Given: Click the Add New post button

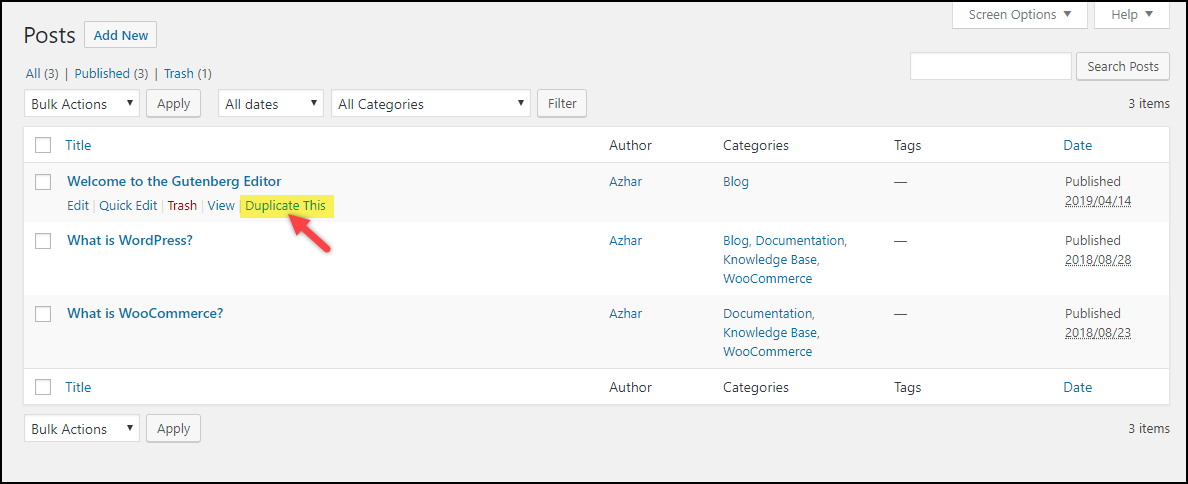Looking at the screenshot, I should coord(120,35).
